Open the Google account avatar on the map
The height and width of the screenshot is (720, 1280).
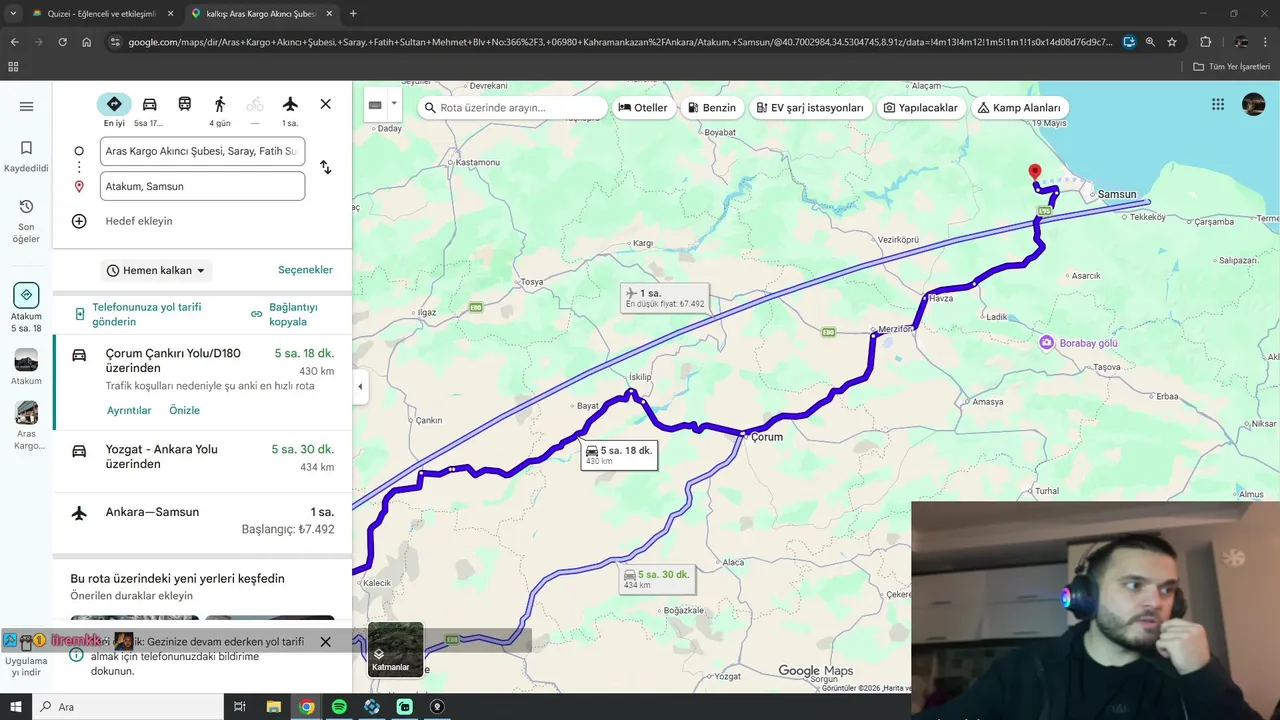pos(1253,104)
